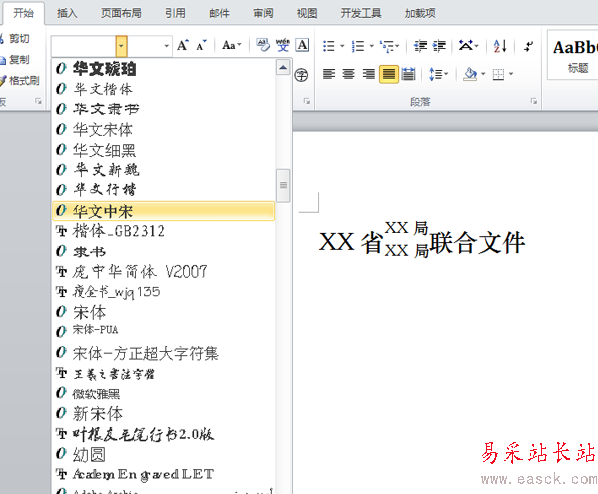
Task: Click the 复制 copy button
Action: 15,59
